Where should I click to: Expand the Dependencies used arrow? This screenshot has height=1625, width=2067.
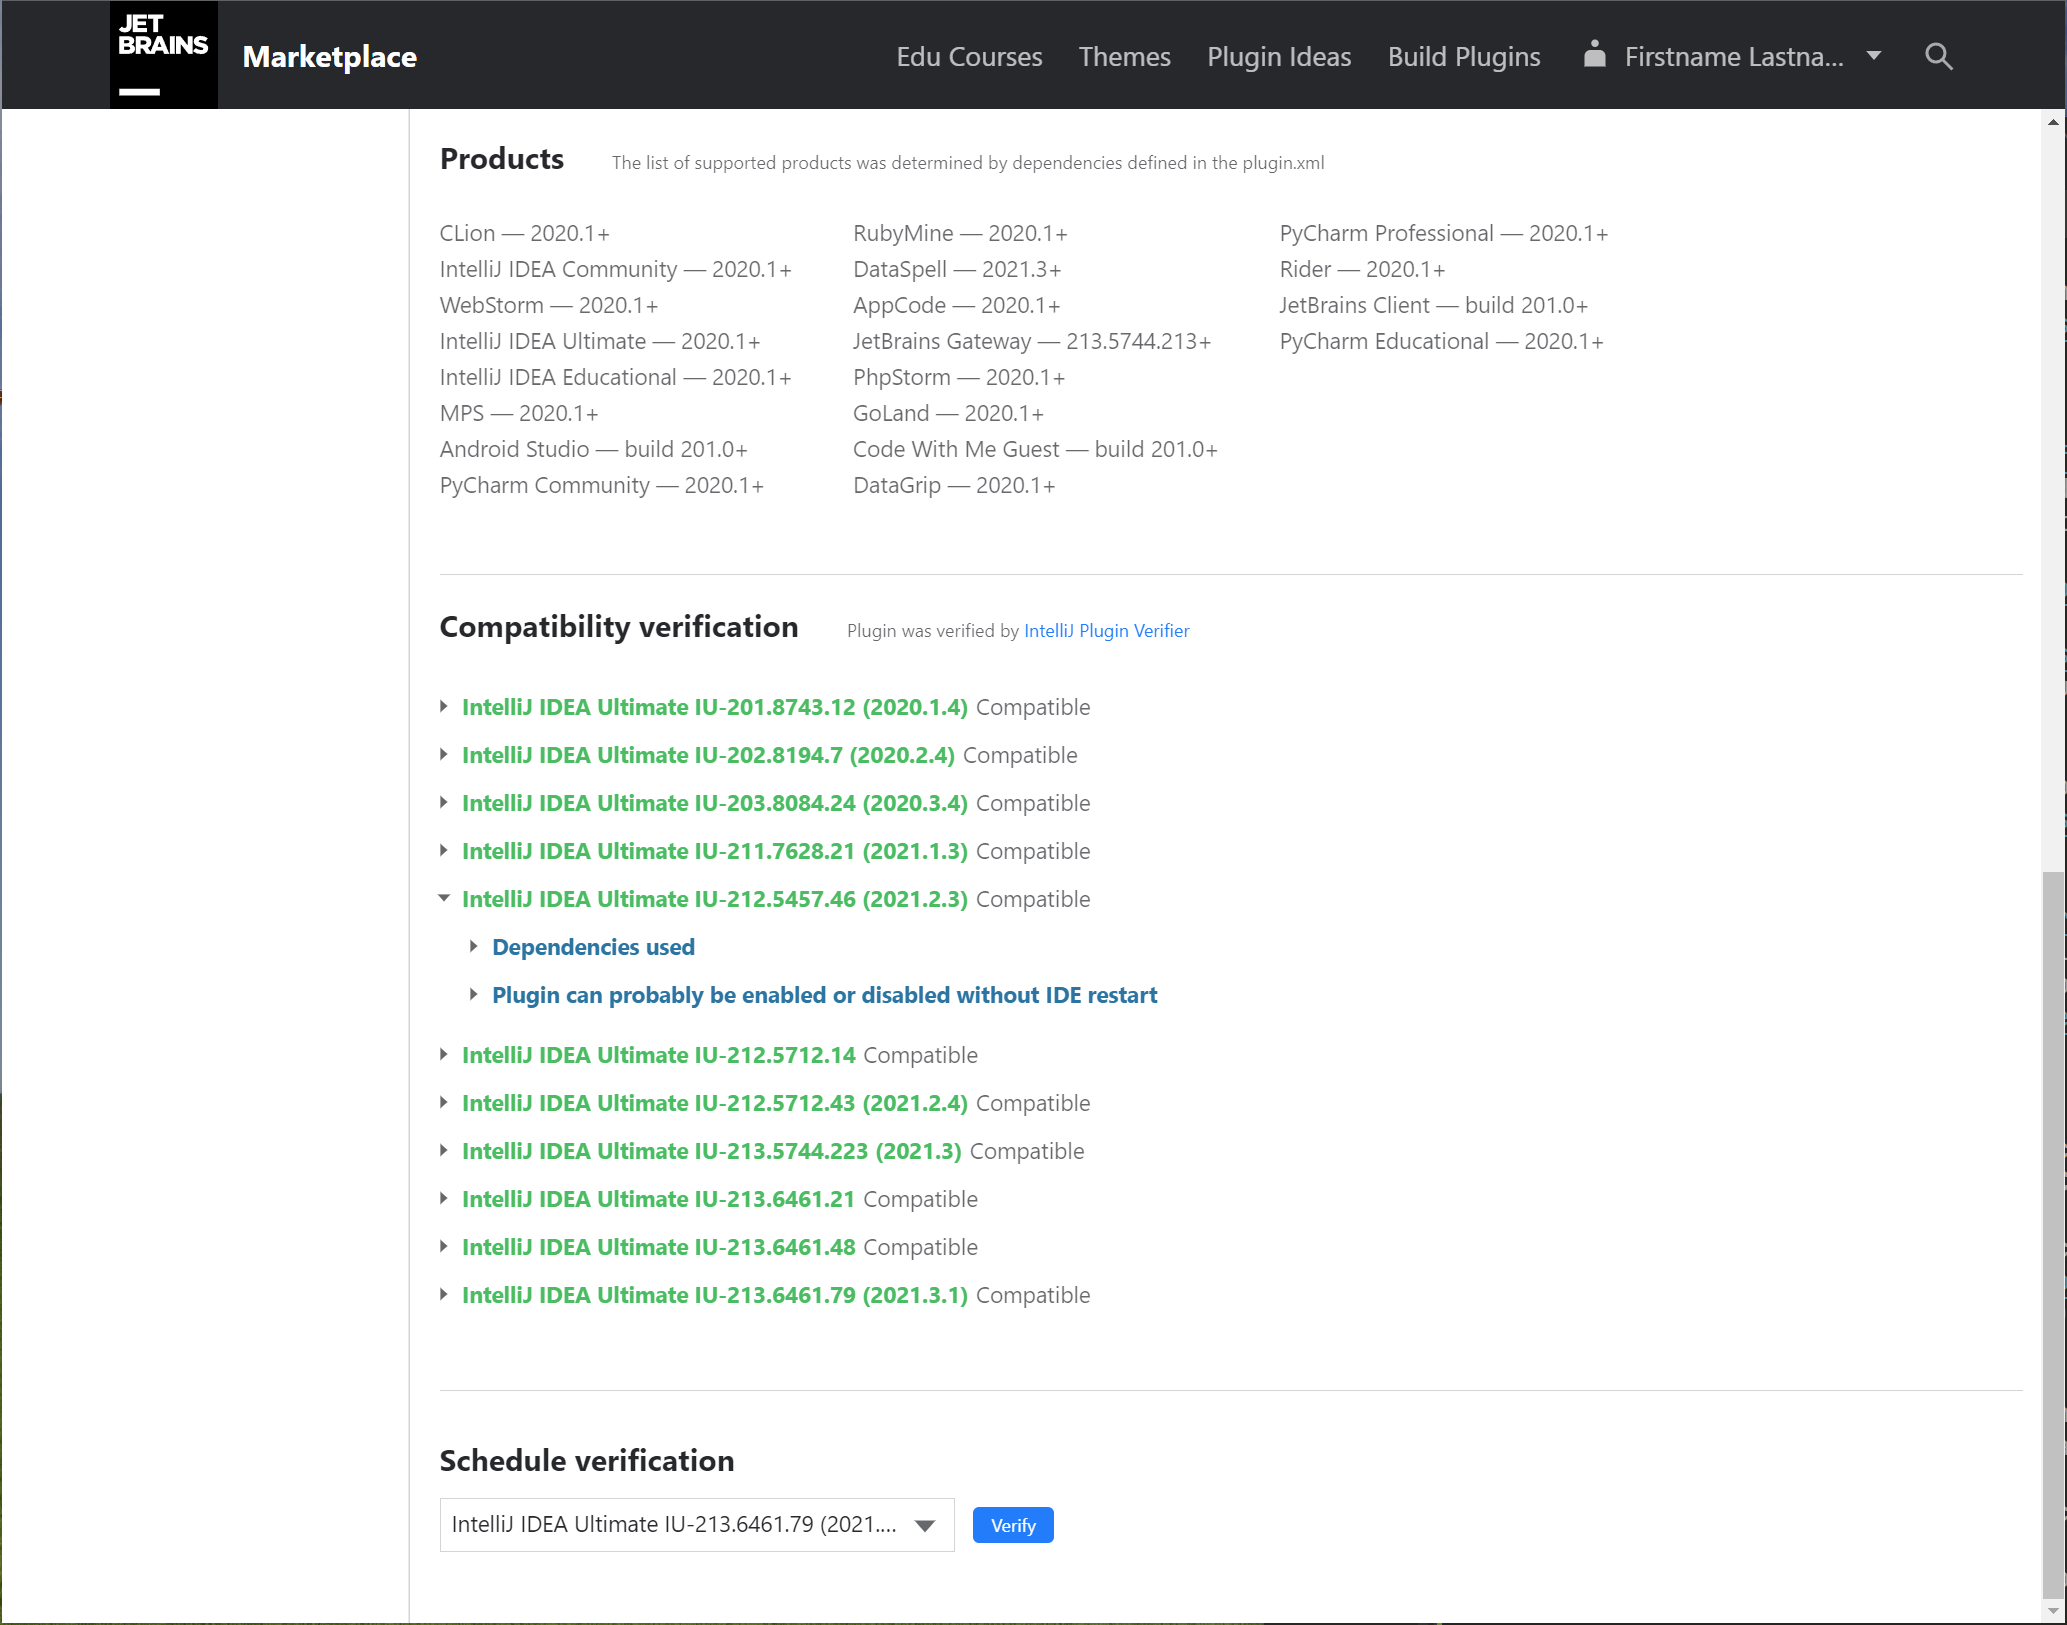(474, 946)
